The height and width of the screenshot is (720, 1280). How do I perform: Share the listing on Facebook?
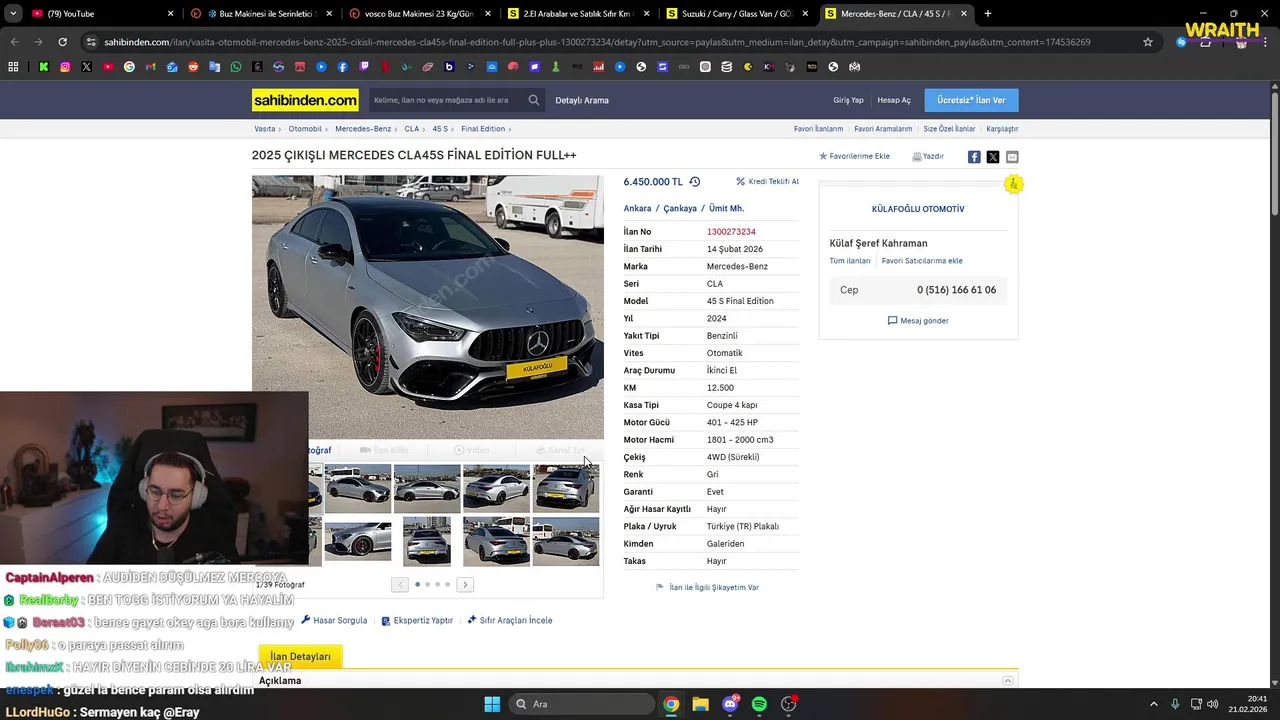(974, 157)
